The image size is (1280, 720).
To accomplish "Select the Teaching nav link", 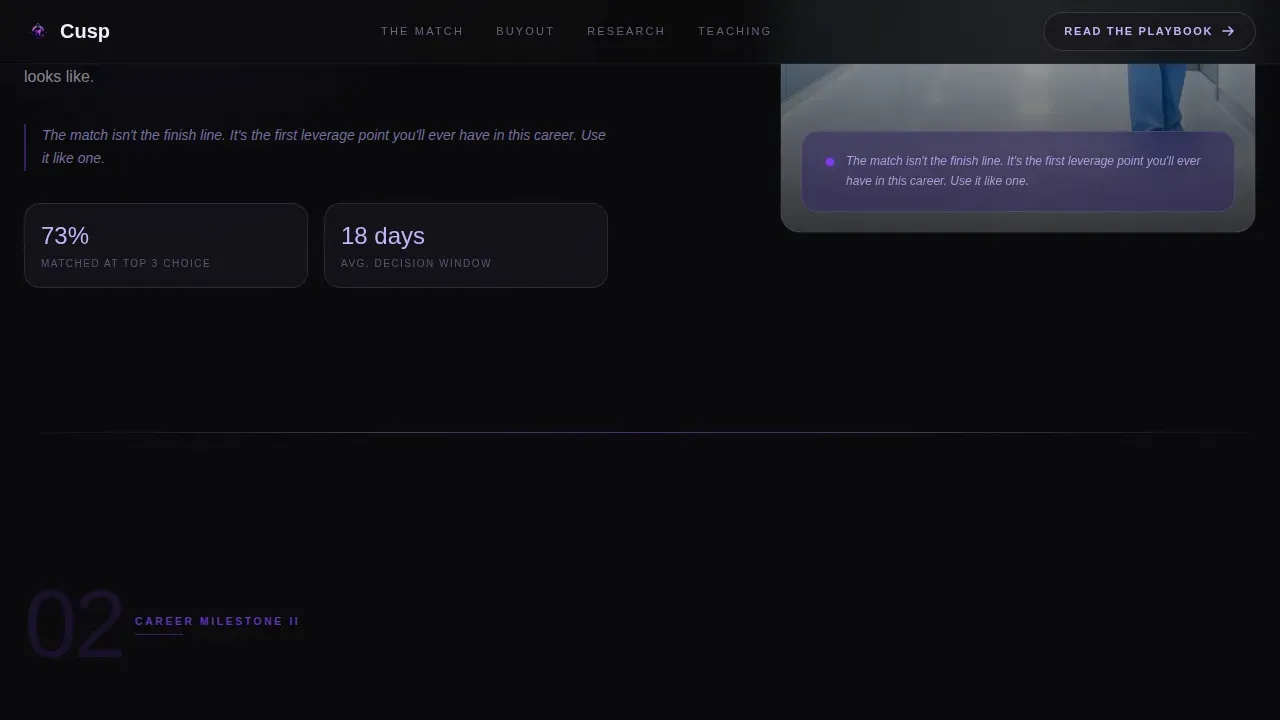I will 734,31.
